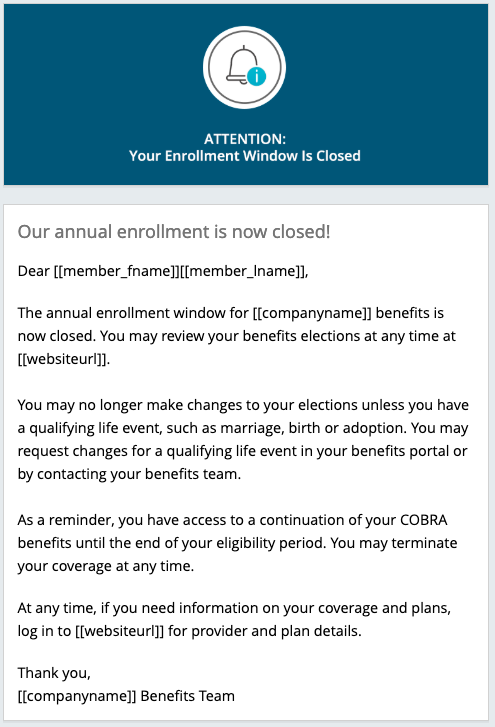This screenshot has height=727, width=495.
Task: Click the blue info badge on bell
Action: point(256,76)
